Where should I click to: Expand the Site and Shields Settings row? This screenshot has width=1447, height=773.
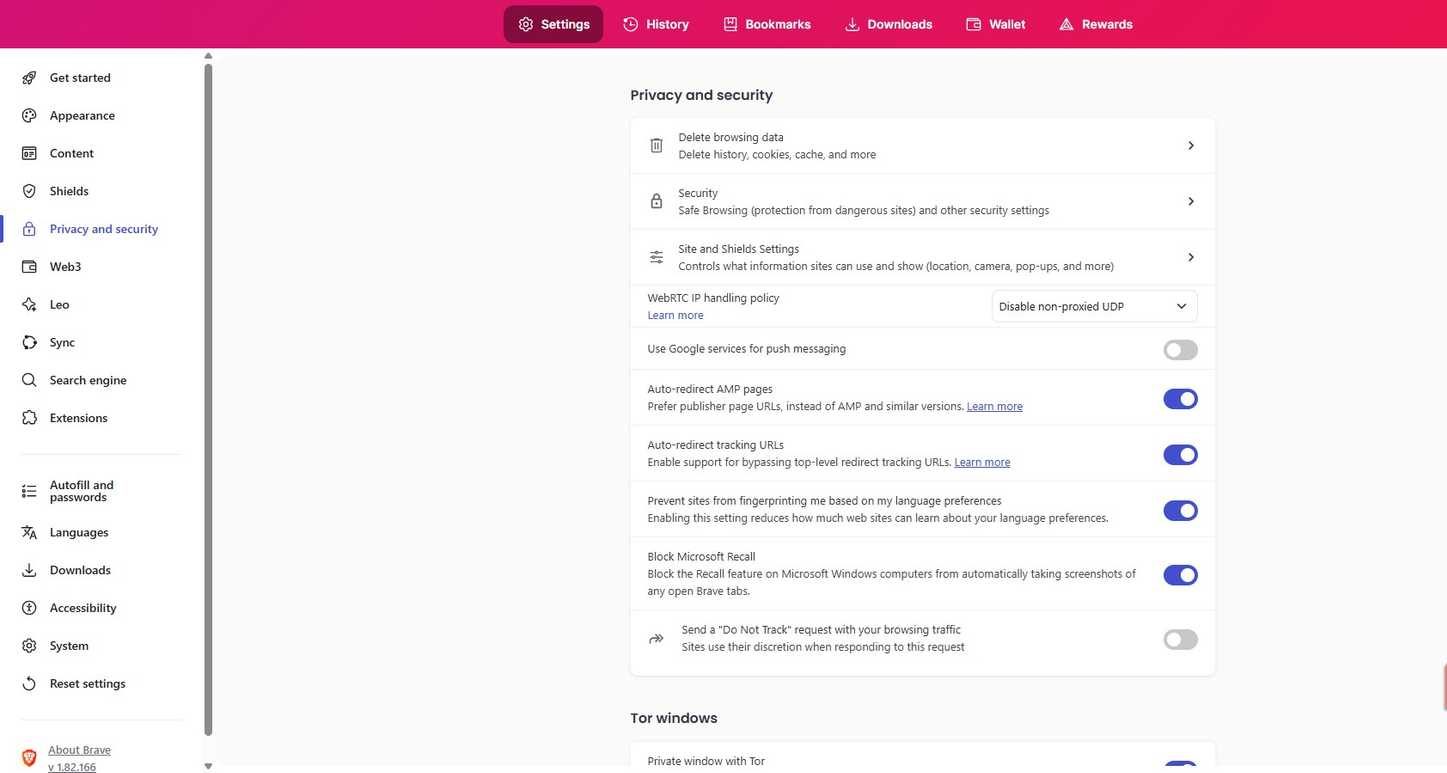coord(1188,255)
